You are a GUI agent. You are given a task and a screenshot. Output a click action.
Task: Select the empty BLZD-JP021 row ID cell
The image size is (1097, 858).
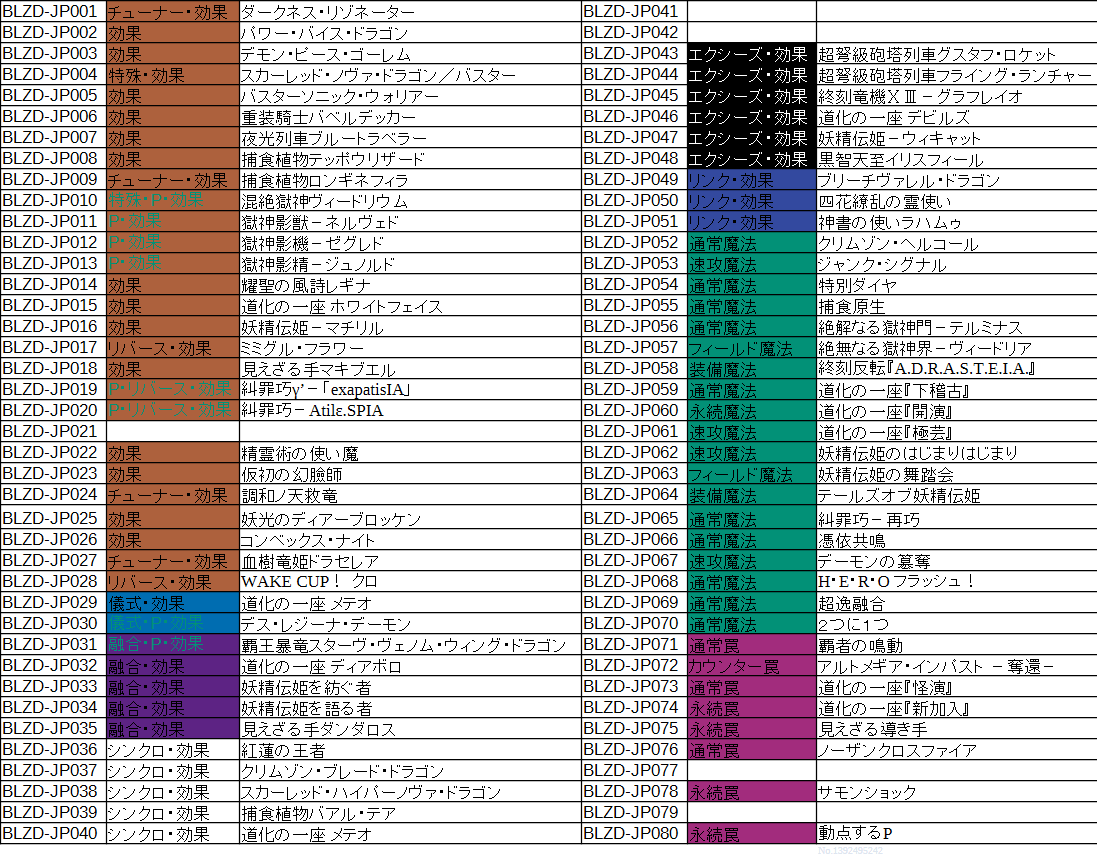[52, 431]
